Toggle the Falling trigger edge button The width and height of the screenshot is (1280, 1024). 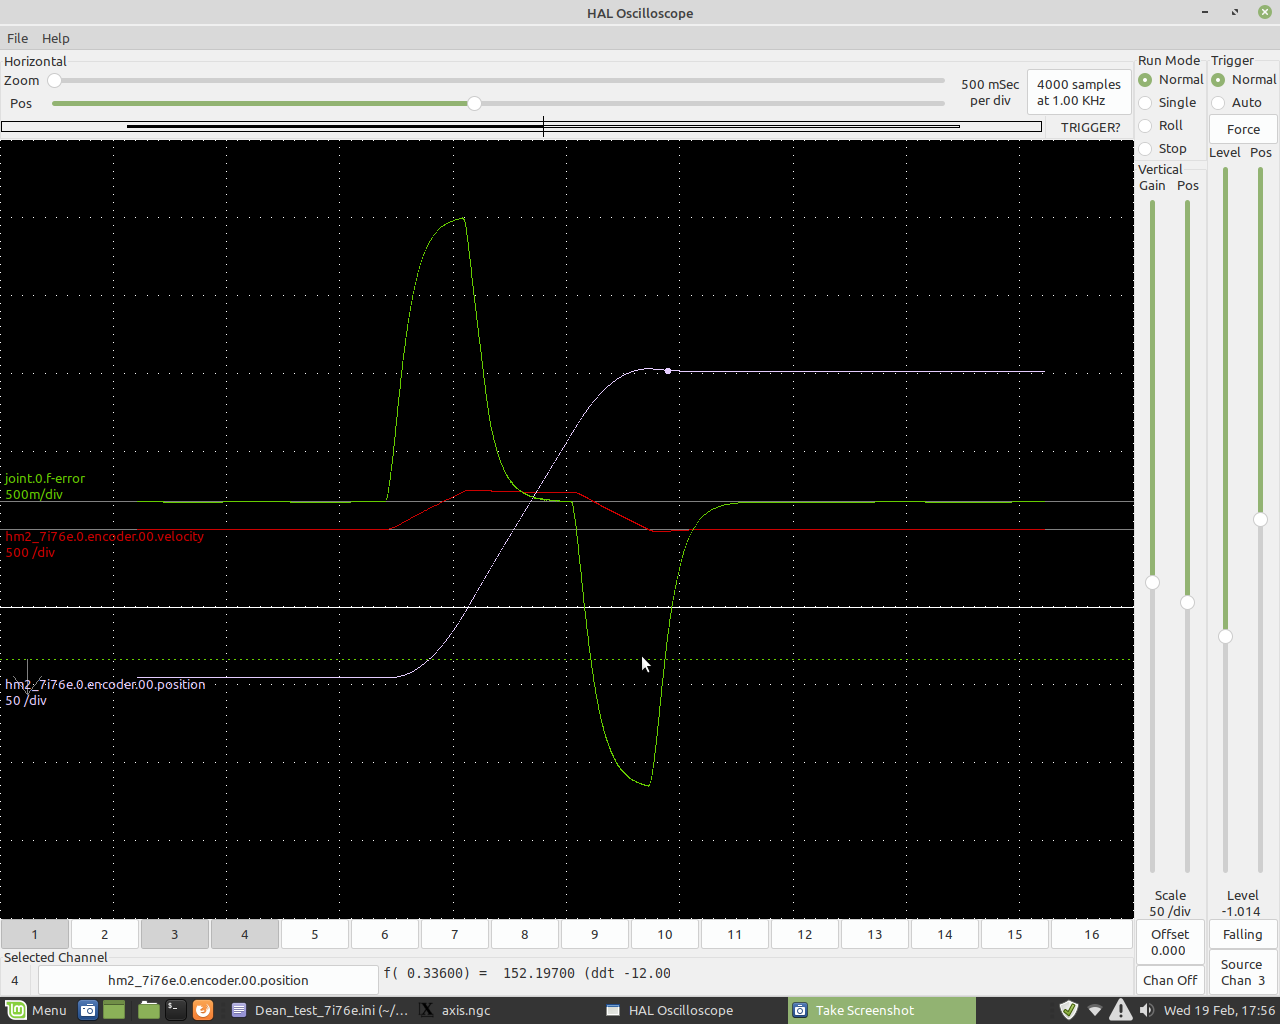tap(1242, 934)
